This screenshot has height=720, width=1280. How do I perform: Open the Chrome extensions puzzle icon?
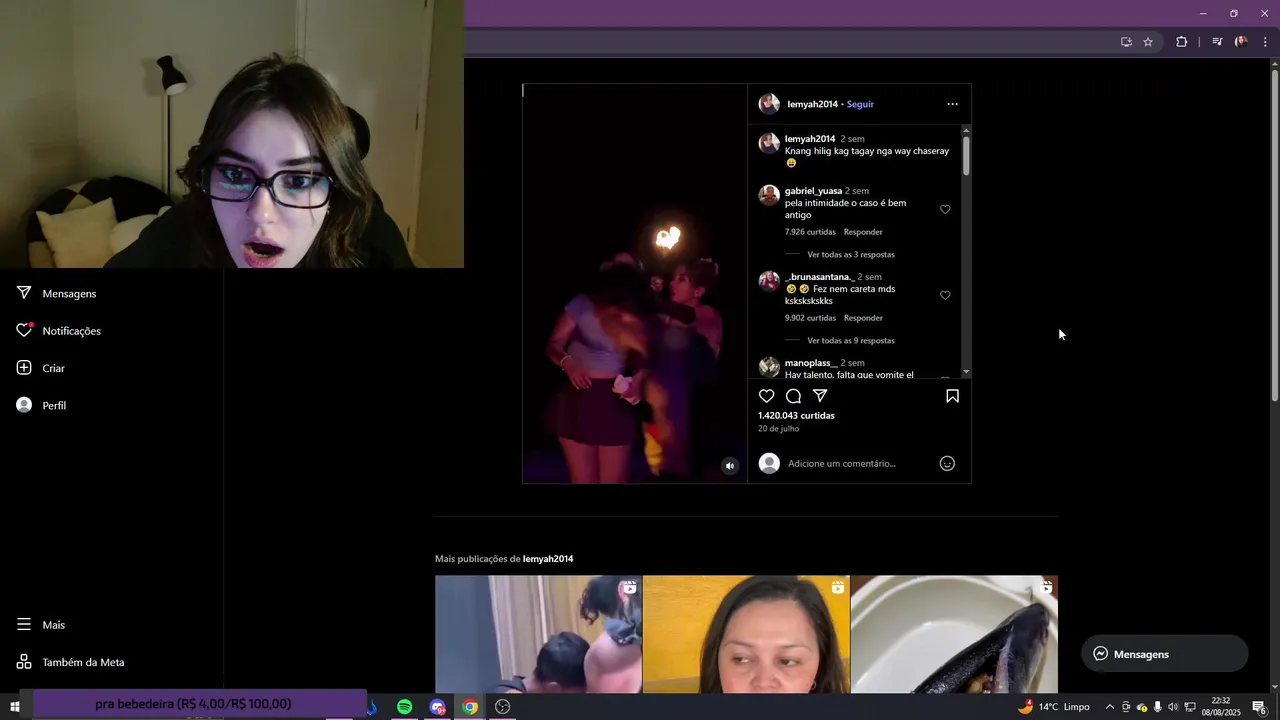1181,42
